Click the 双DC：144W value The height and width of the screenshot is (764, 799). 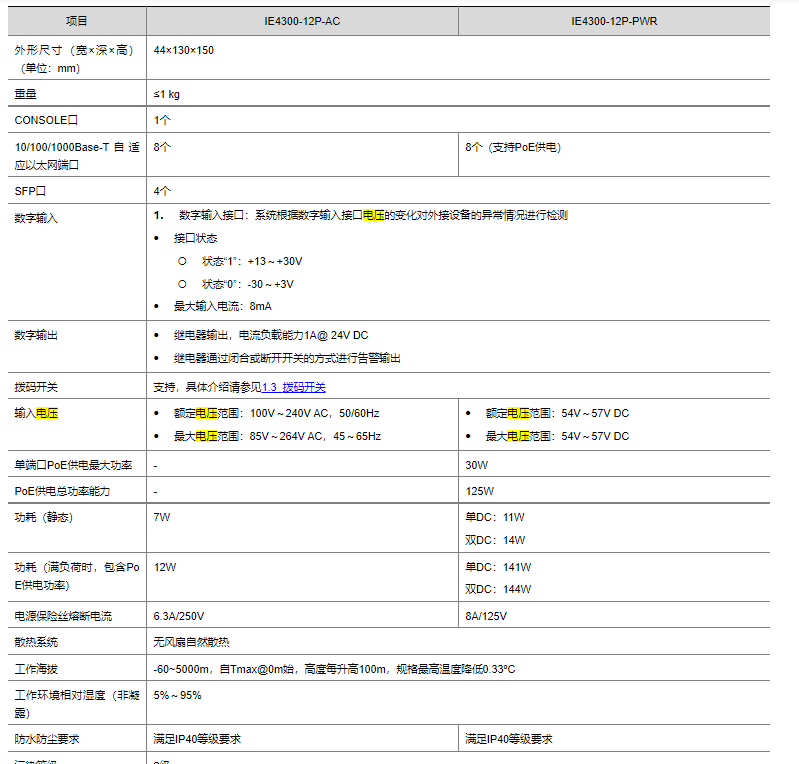[x=498, y=589]
